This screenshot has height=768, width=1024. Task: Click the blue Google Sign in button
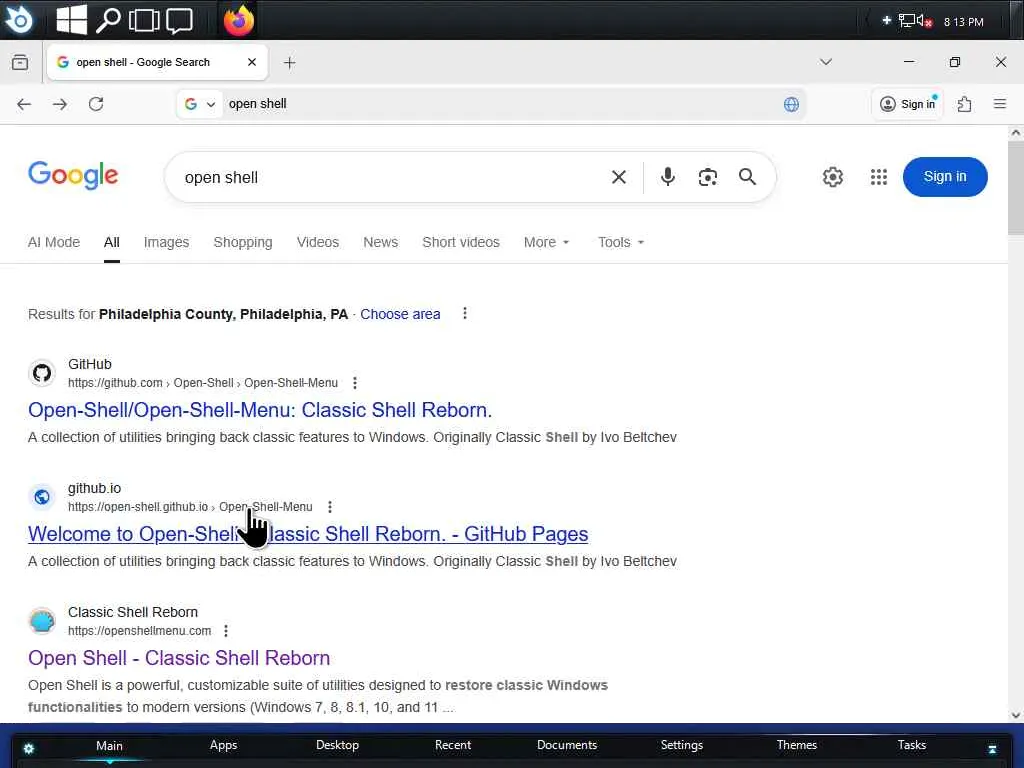coord(945,177)
